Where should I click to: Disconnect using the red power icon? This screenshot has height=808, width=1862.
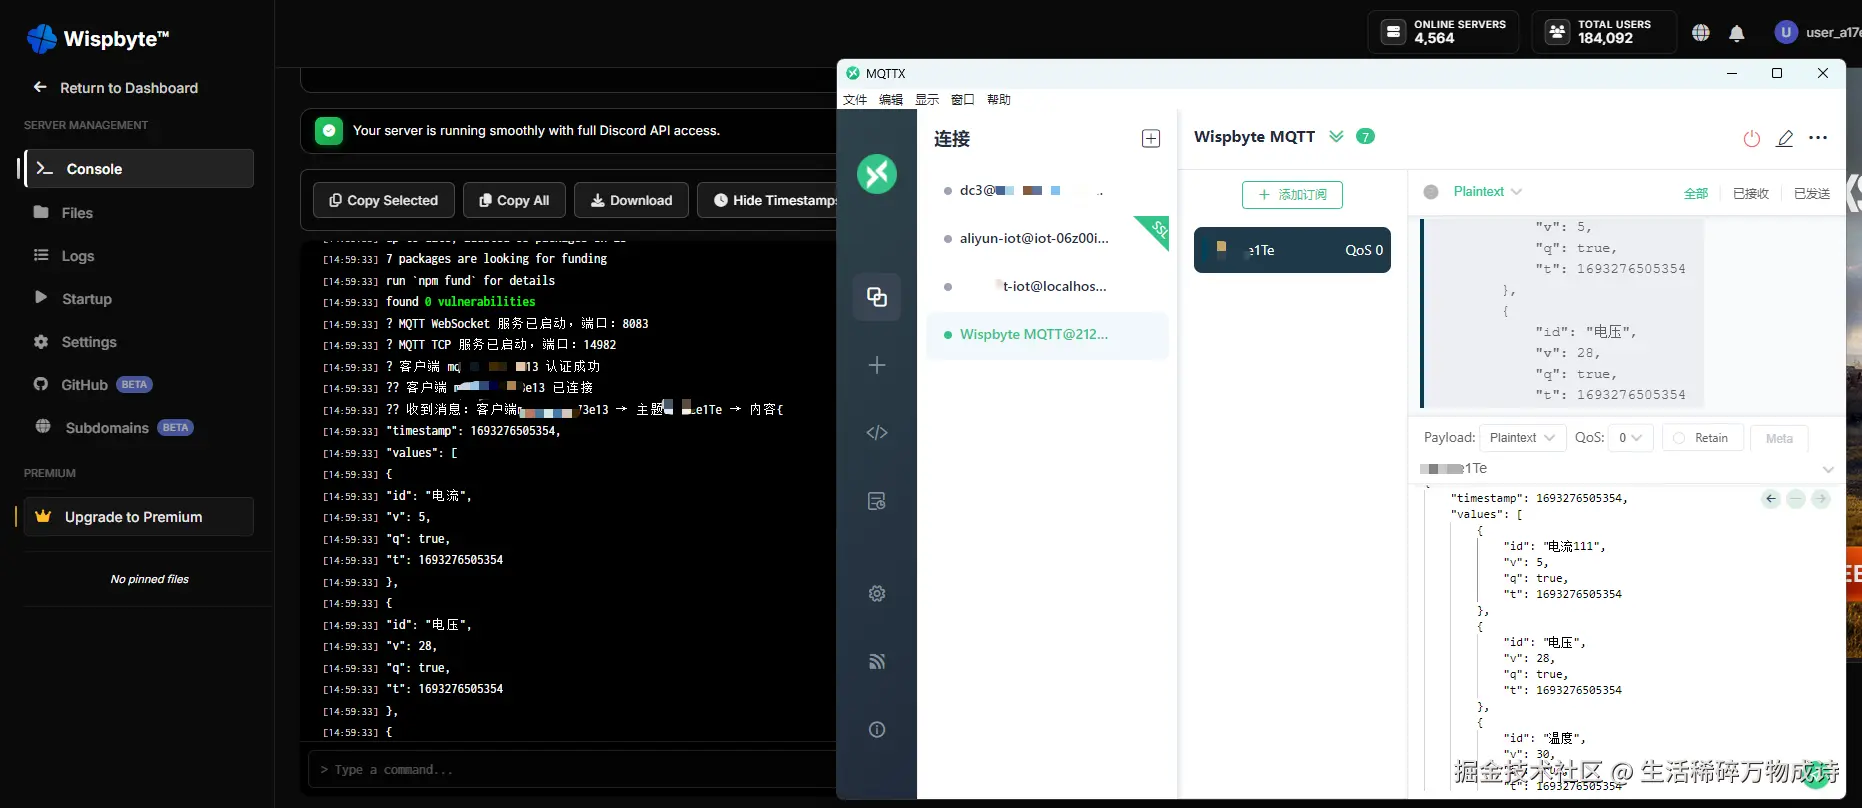pos(1751,139)
